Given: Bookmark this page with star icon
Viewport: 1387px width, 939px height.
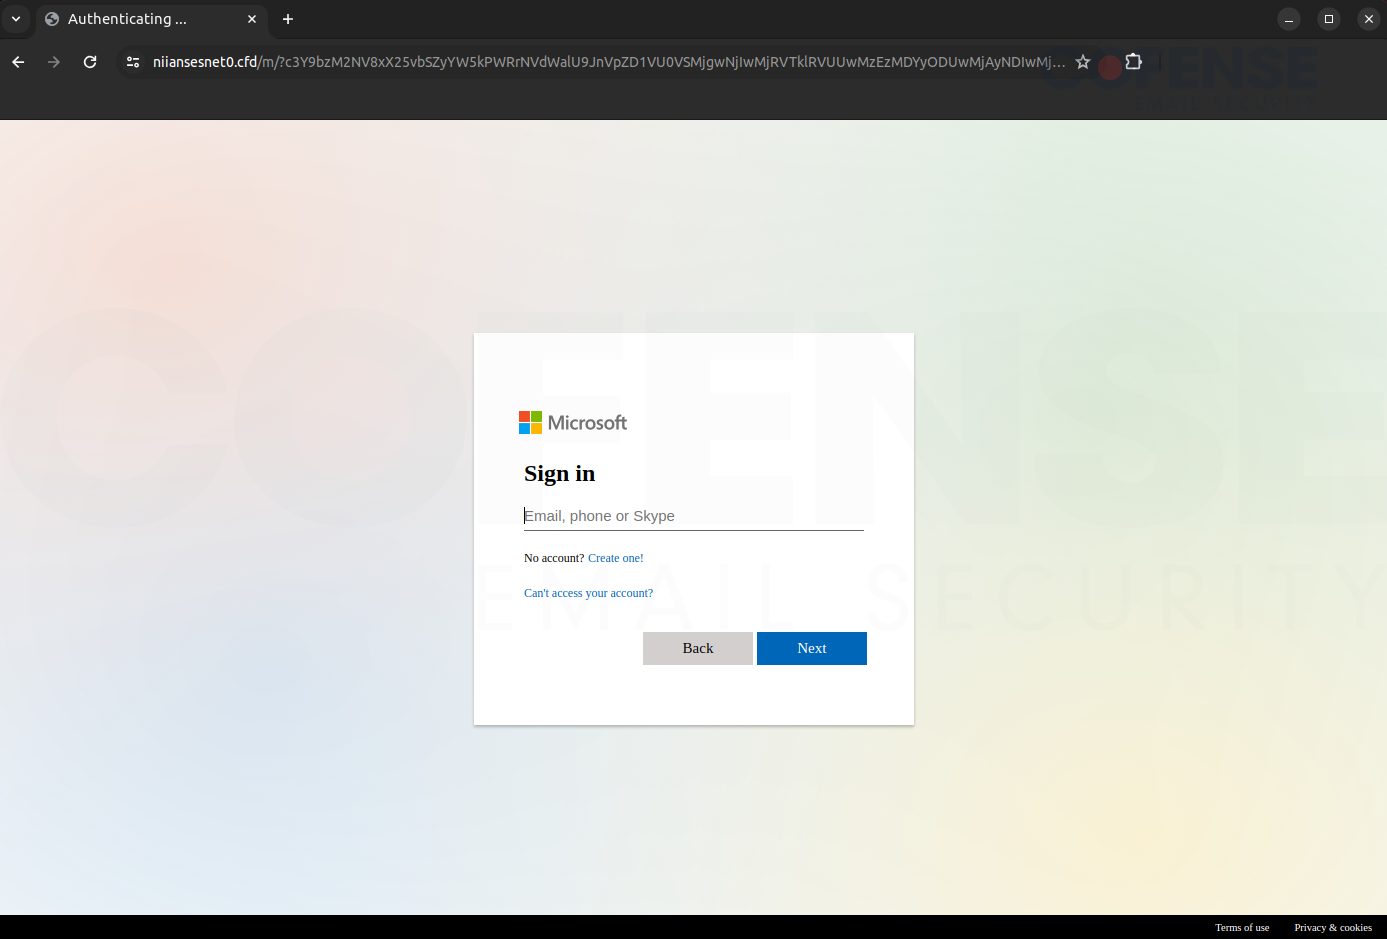Looking at the screenshot, I should click(1083, 62).
